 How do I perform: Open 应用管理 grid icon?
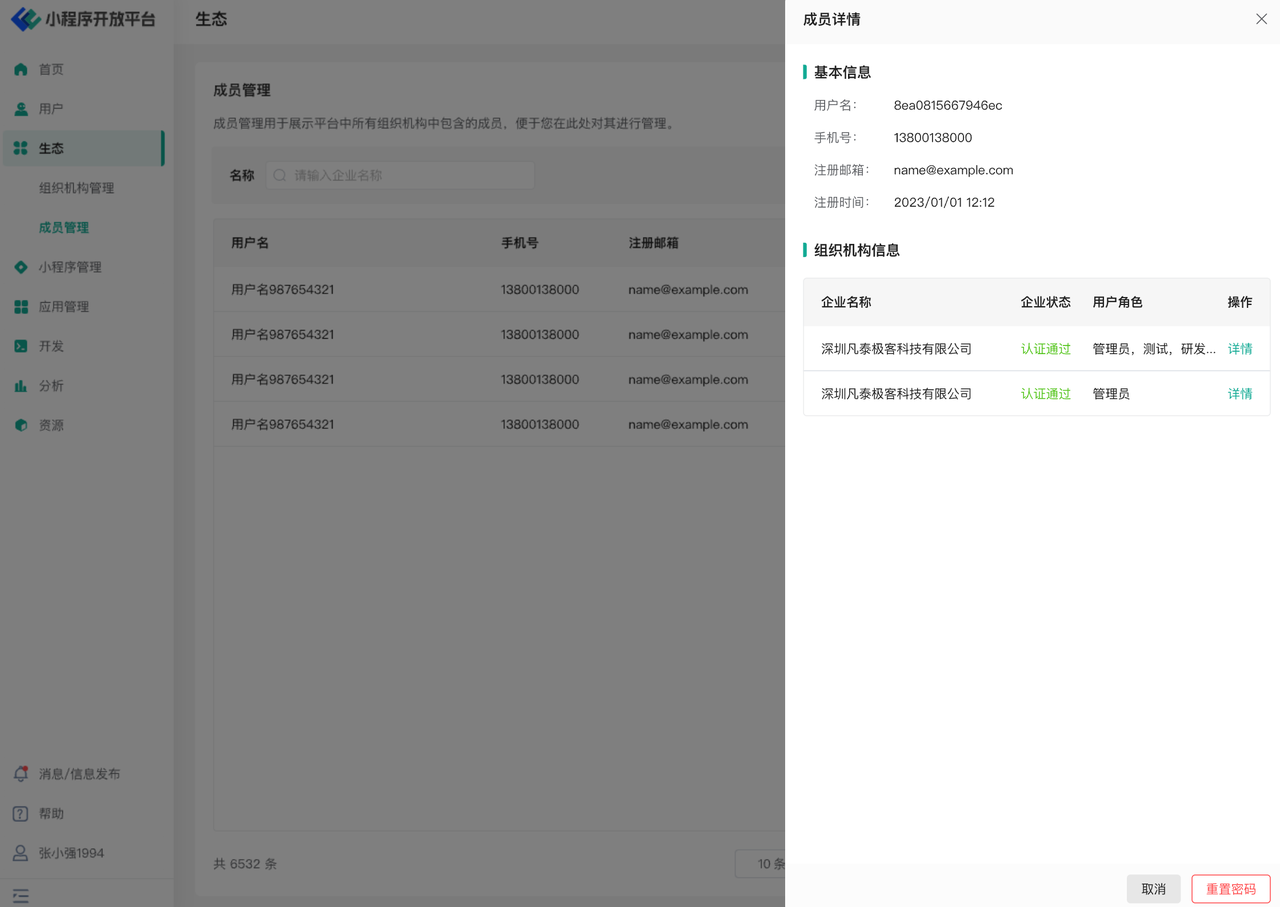21,307
